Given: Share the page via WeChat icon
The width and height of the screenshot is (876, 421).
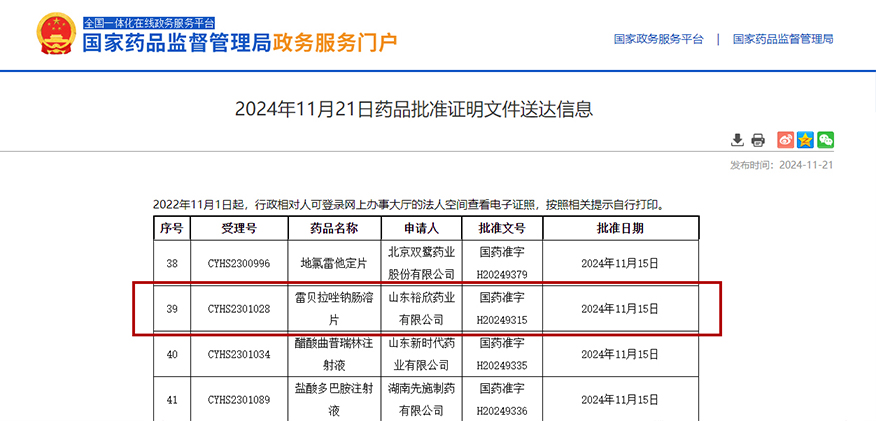Looking at the screenshot, I should coord(825,140).
